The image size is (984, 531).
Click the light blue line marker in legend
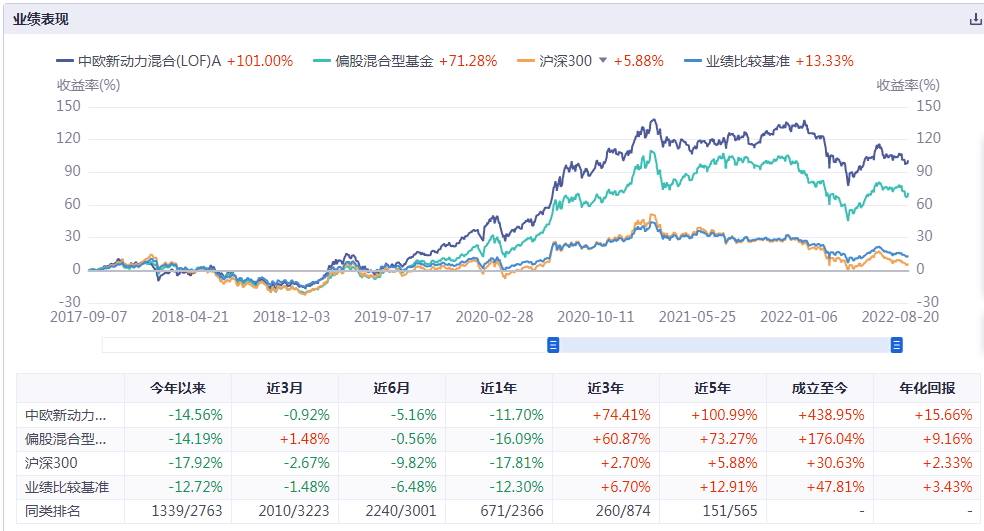coord(691,61)
